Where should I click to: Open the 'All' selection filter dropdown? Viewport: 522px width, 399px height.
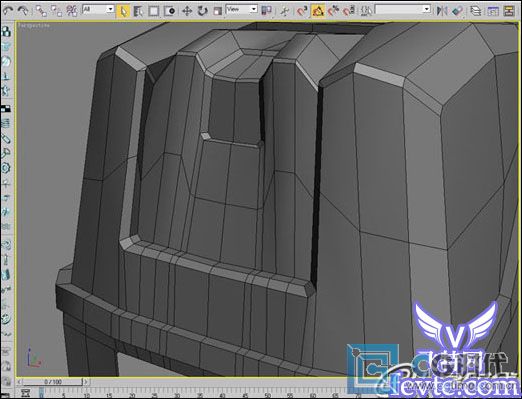pyautogui.click(x=98, y=9)
